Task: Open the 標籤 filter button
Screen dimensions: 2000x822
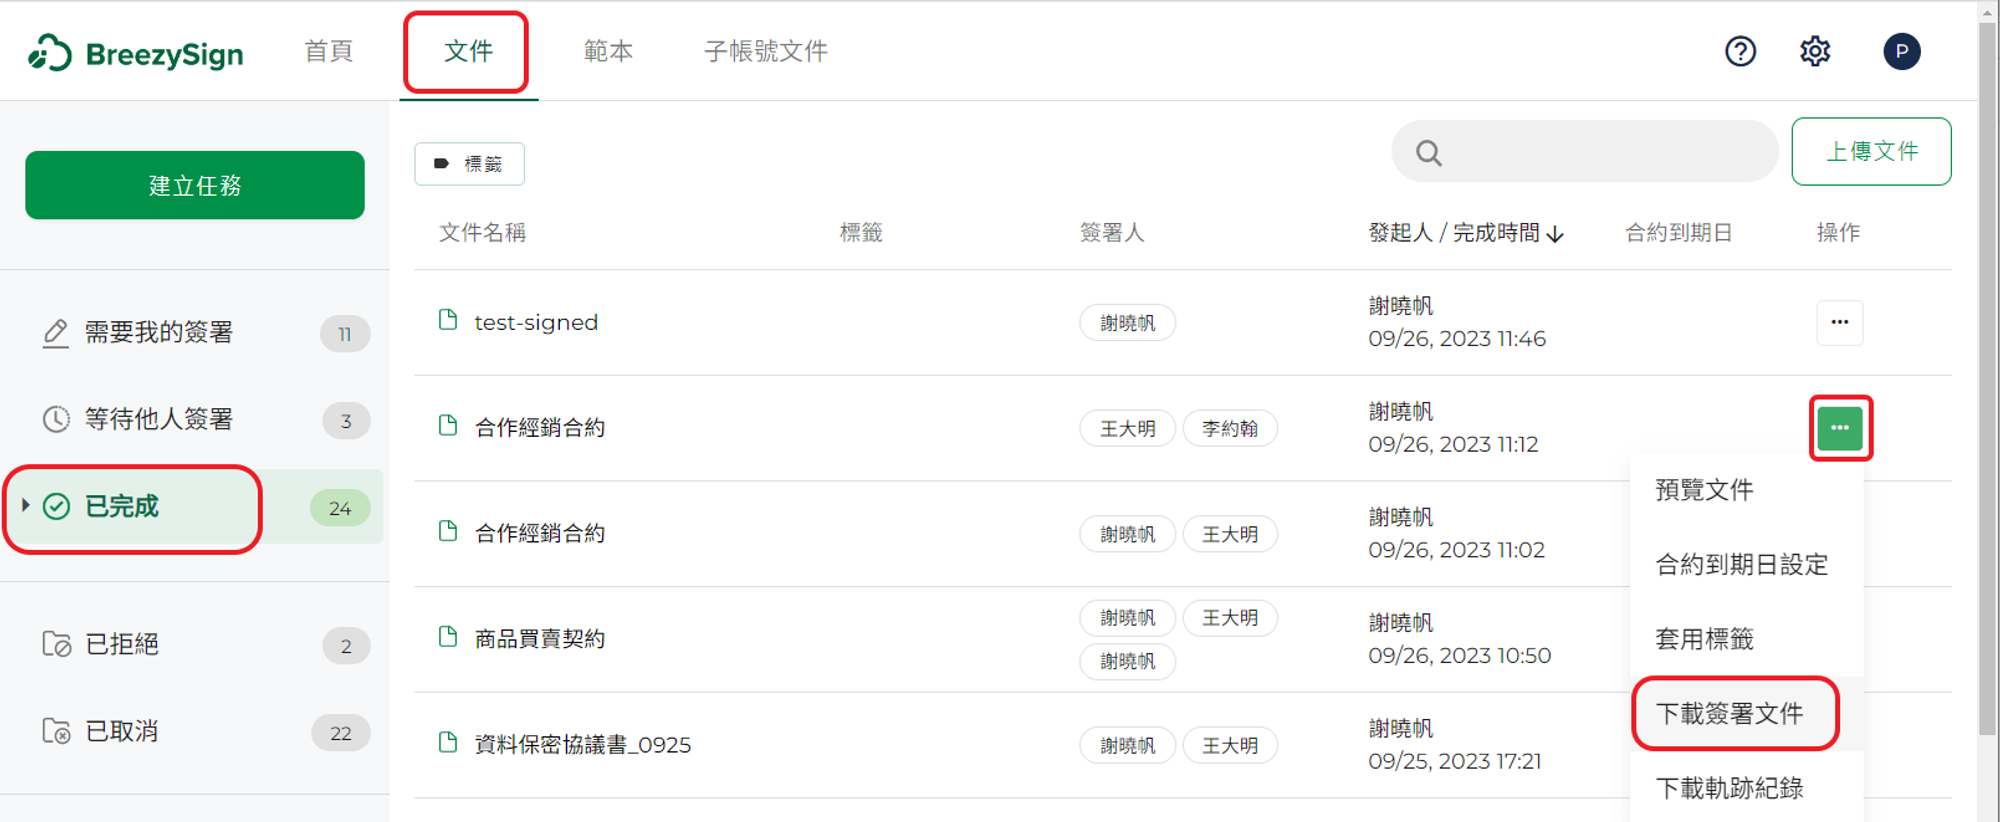Action: click(x=469, y=163)
